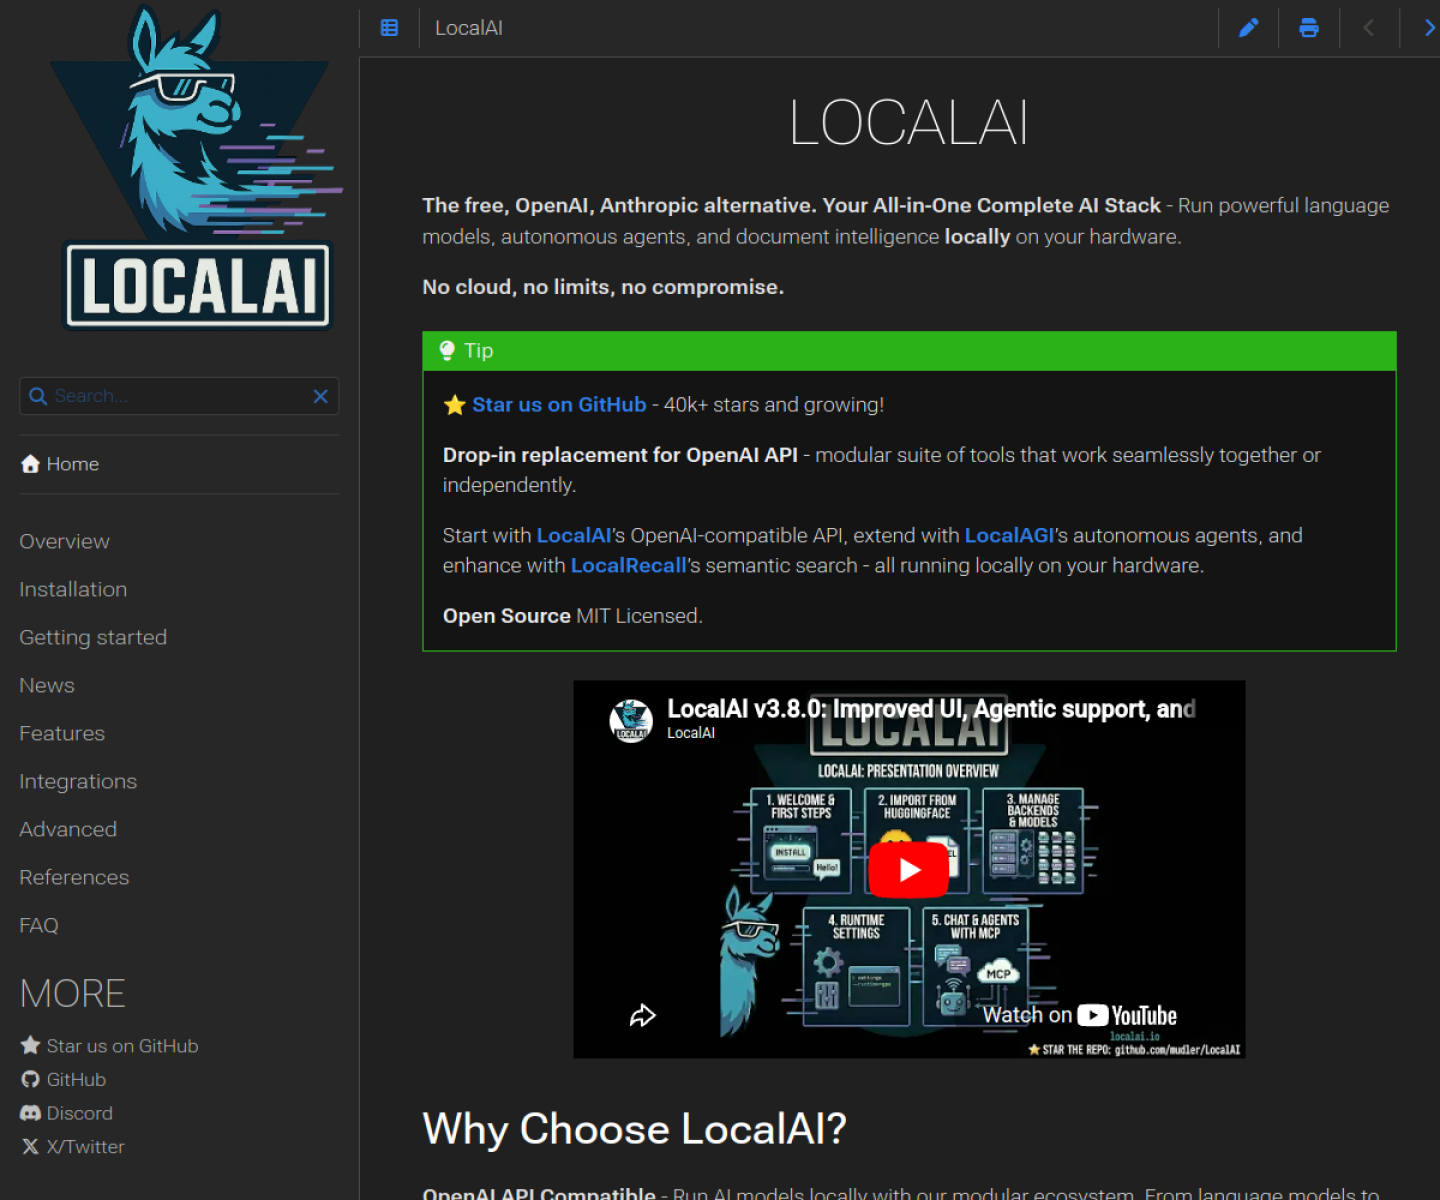Click the LOCALAI page title
The width and height of the screenshot is (1440, 1200).
[909, 124]
